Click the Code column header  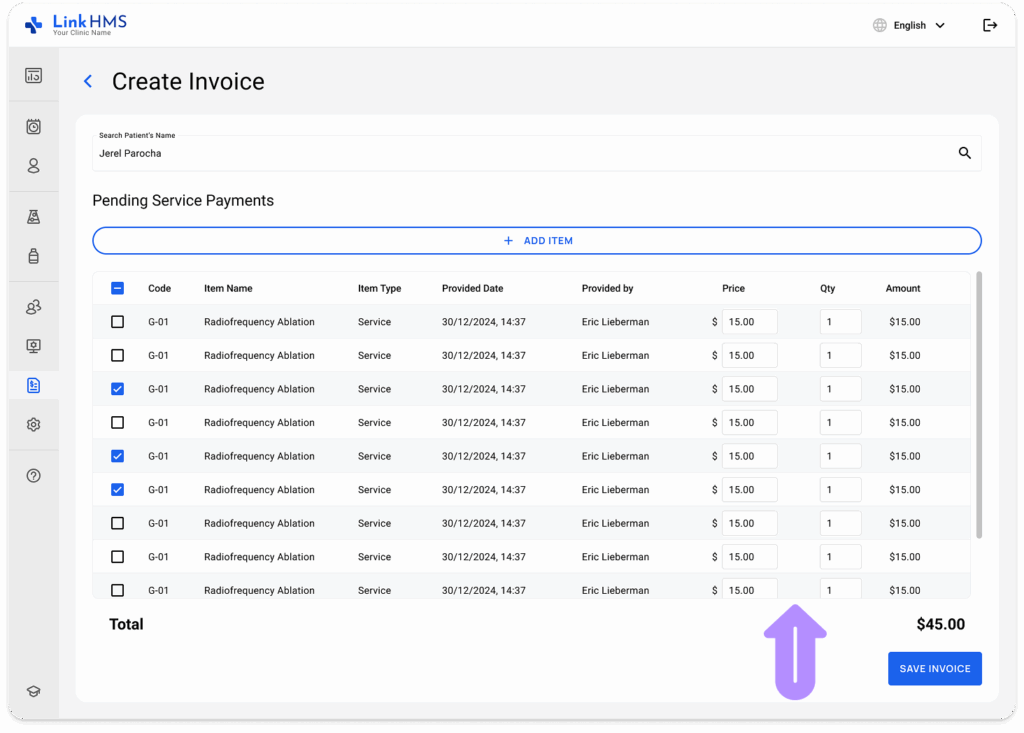[159, 288]
